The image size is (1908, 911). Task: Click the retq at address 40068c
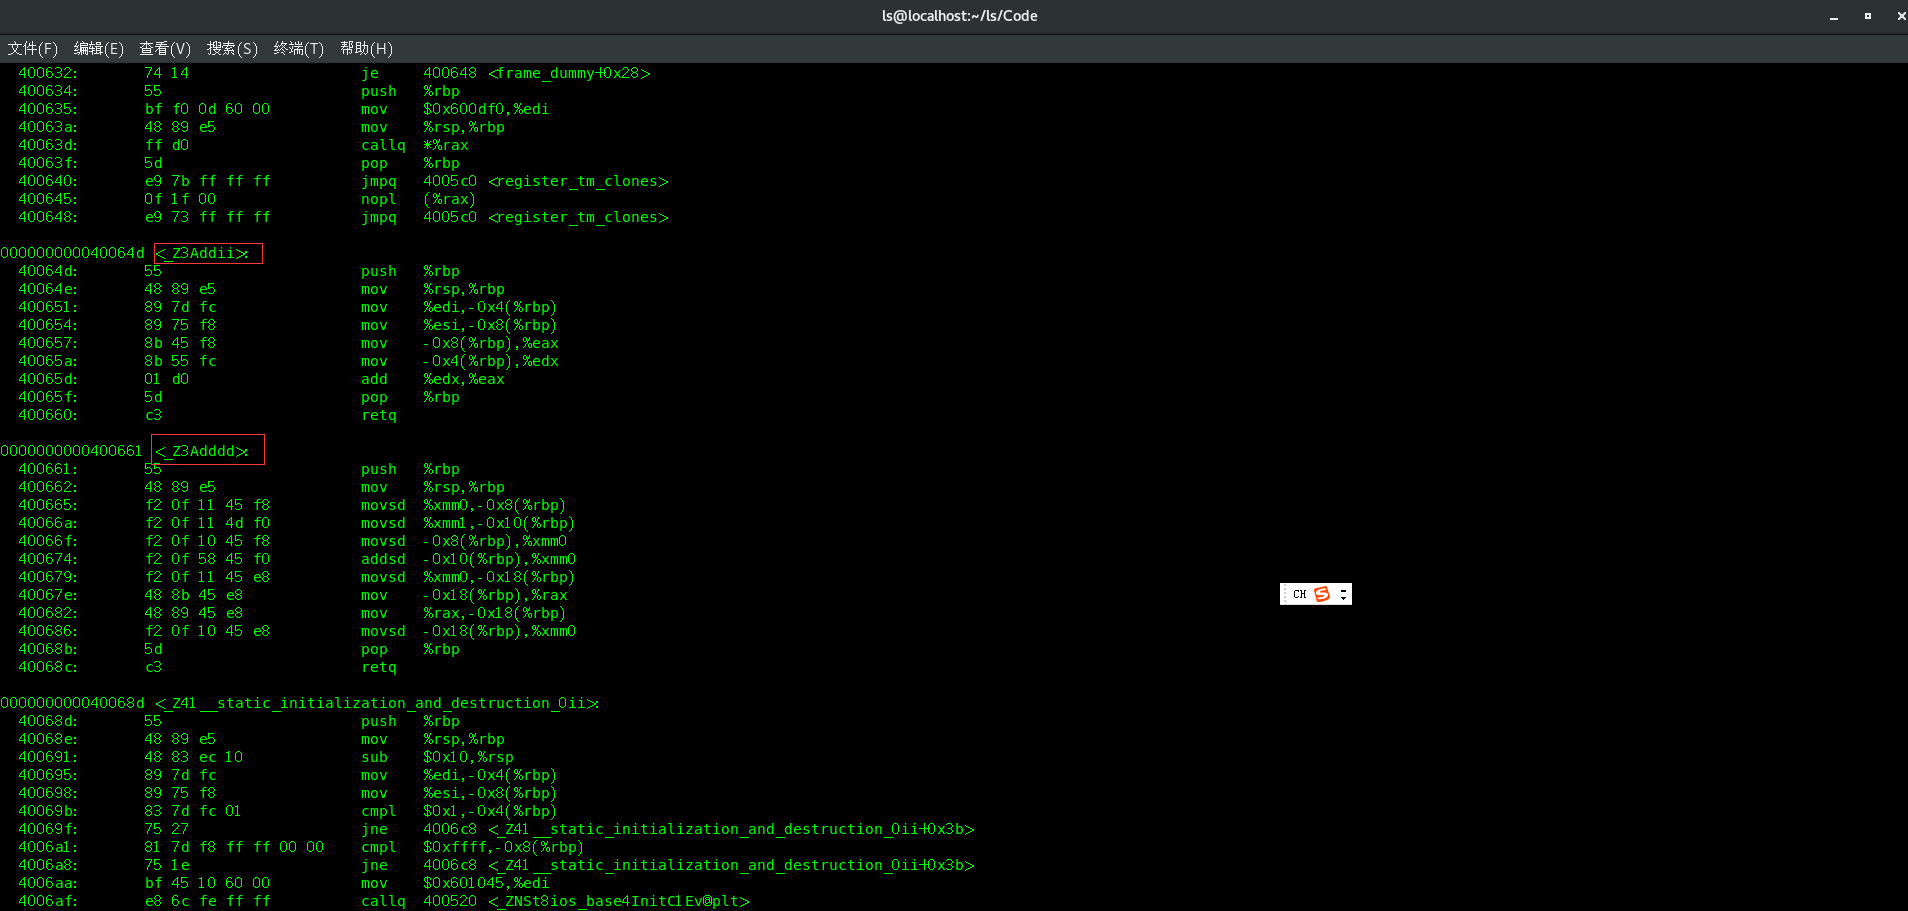(379, 667)
